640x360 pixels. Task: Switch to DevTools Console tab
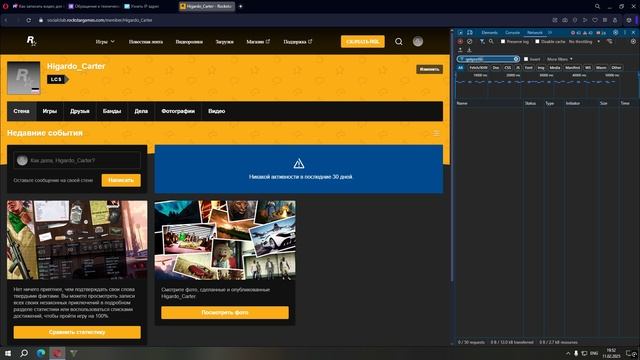[x=513, y=32]
